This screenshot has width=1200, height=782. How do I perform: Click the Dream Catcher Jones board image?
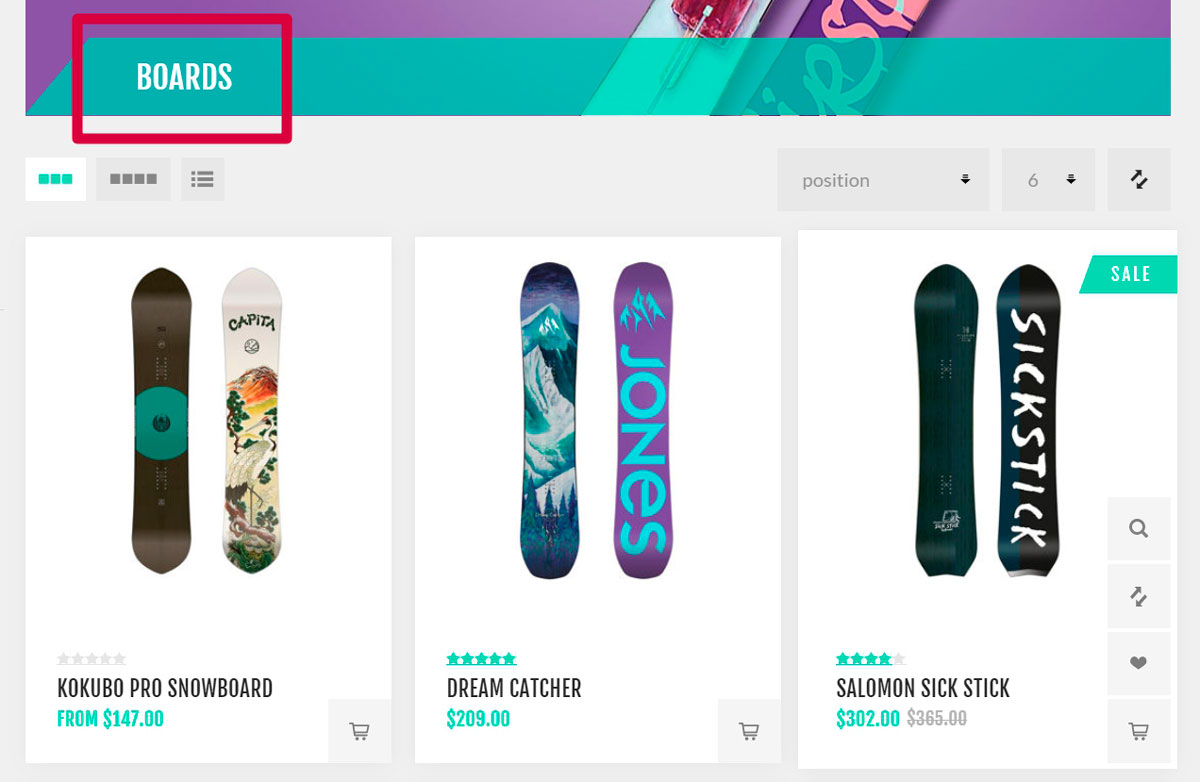(597, 420)
